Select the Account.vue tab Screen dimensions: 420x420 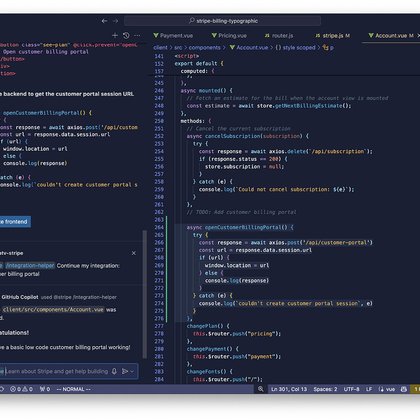[x=391, y=36]
